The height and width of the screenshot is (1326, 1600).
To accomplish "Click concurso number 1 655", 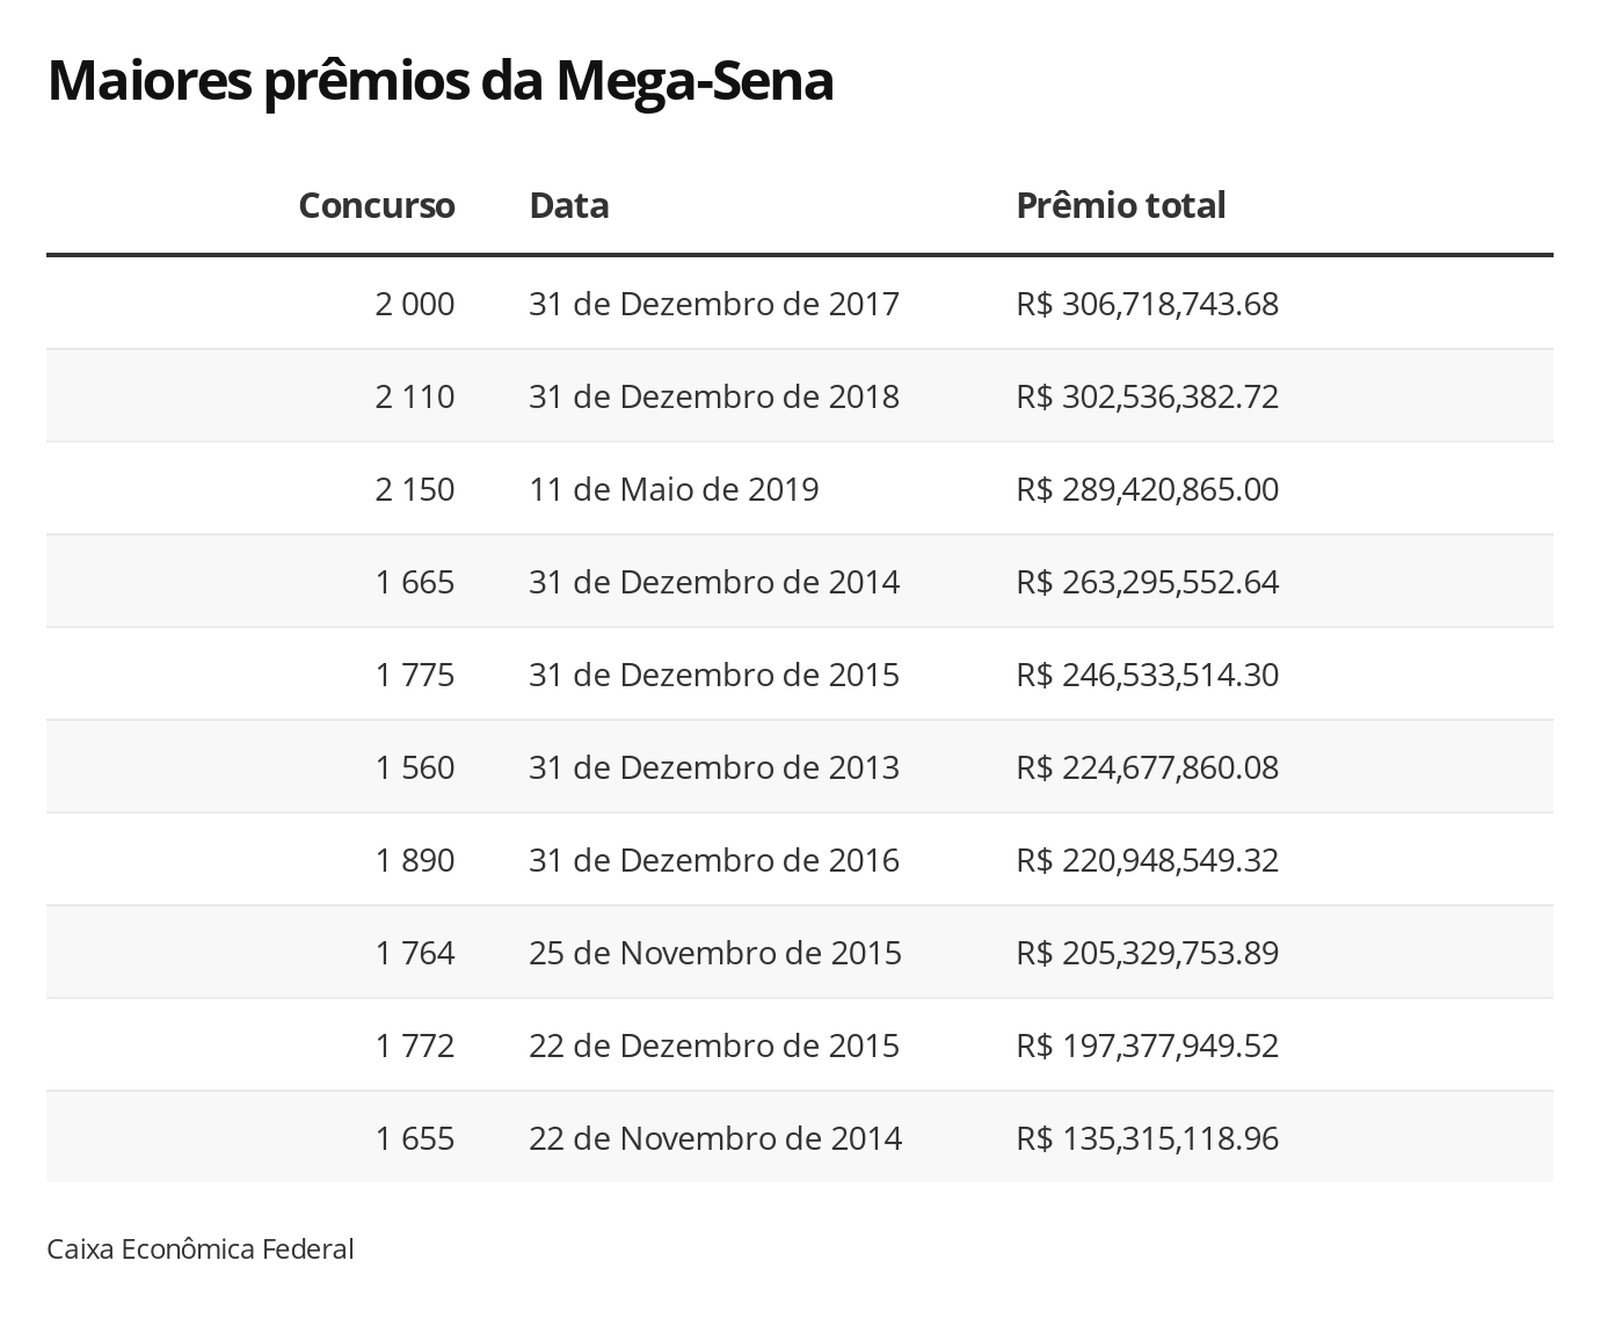I will (x=414, y=1138).
